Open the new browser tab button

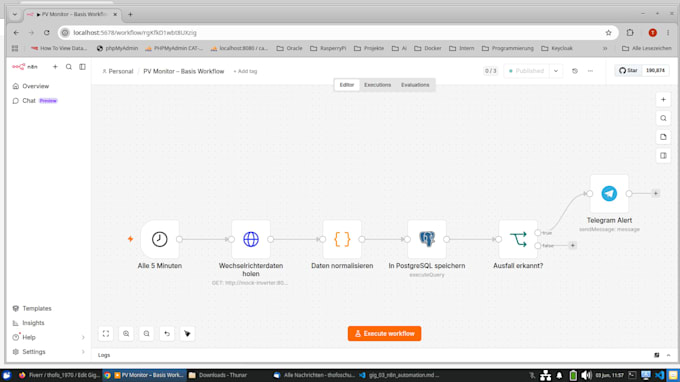(130, 14)
